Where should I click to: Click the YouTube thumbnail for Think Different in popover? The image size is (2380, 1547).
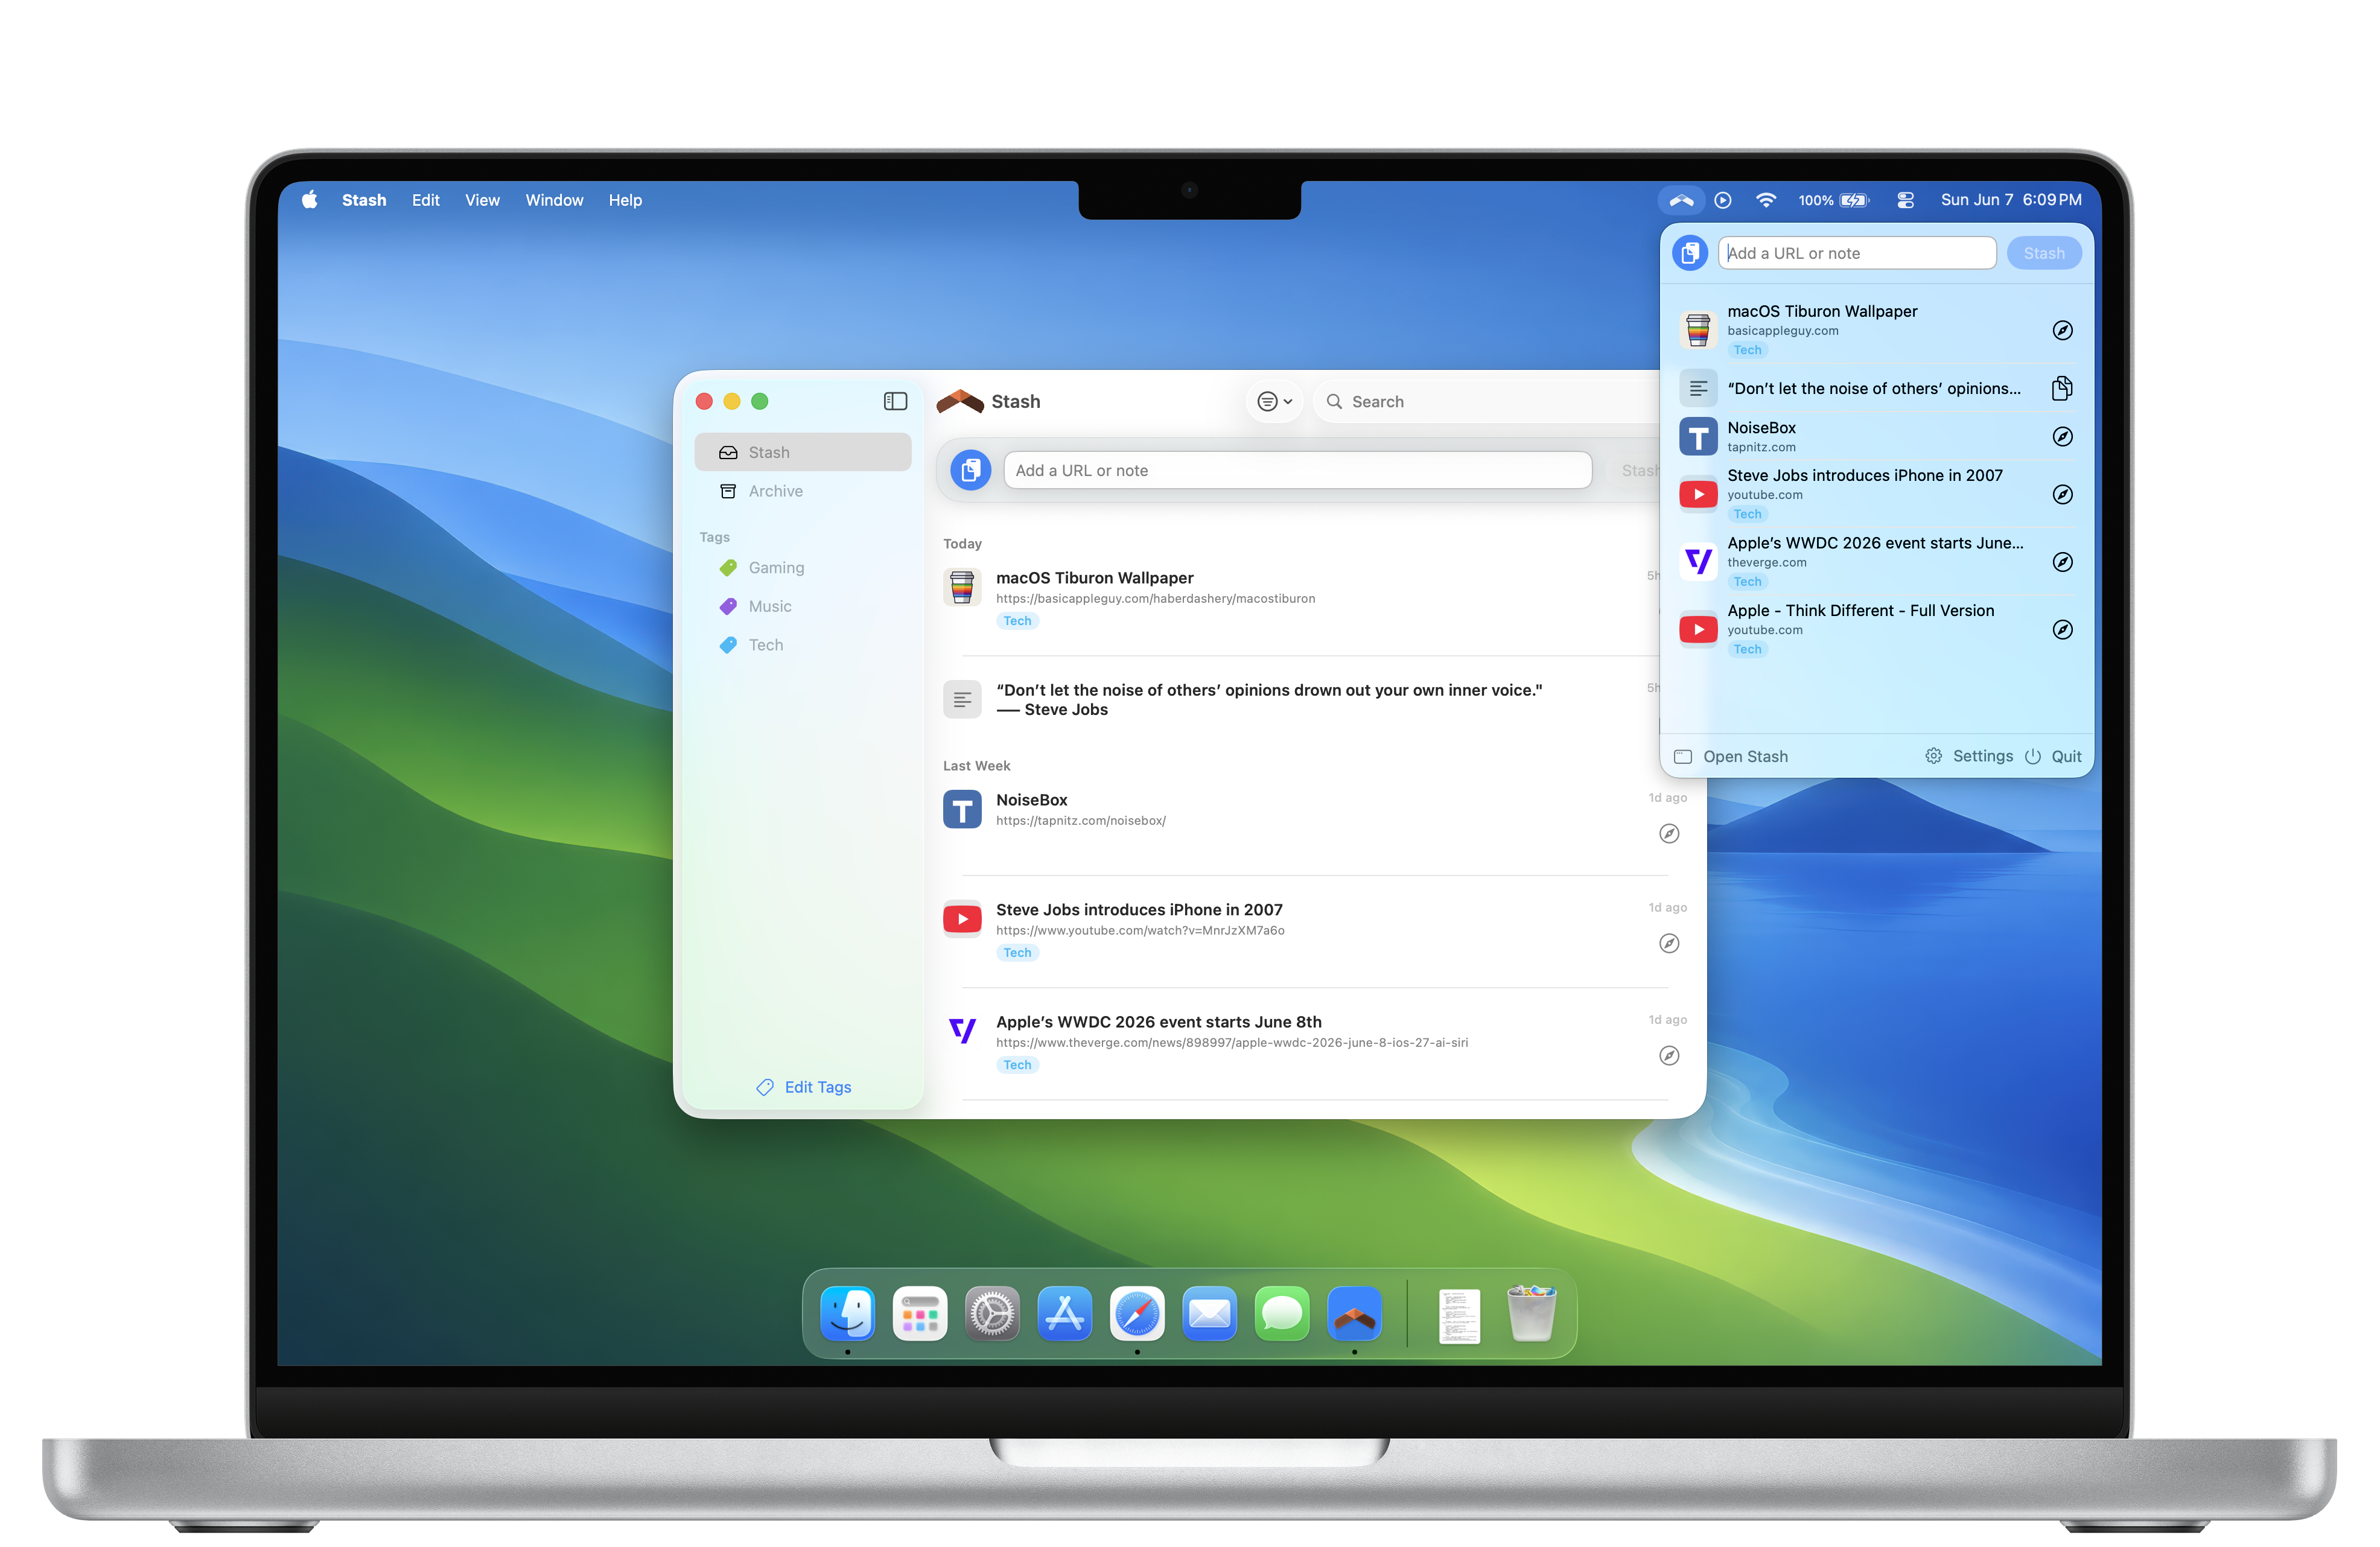(1698, 629)
